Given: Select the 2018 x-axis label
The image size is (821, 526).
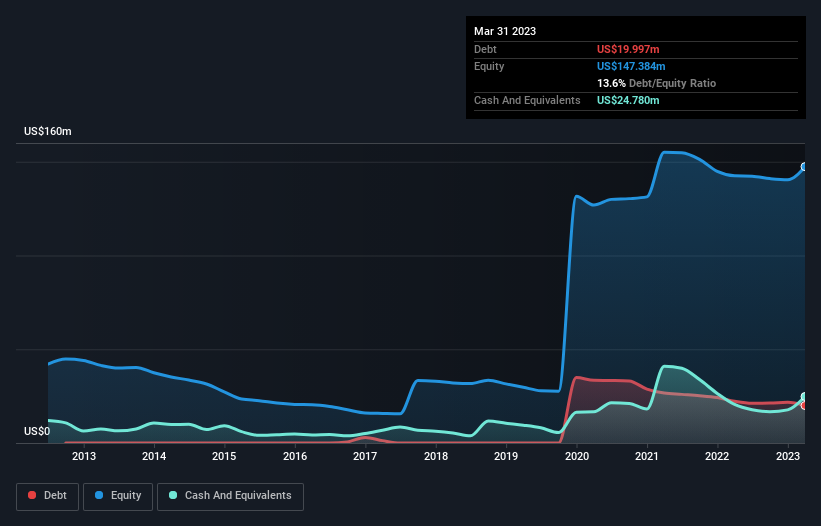Looking at the screenshot, I should [436, 456].
